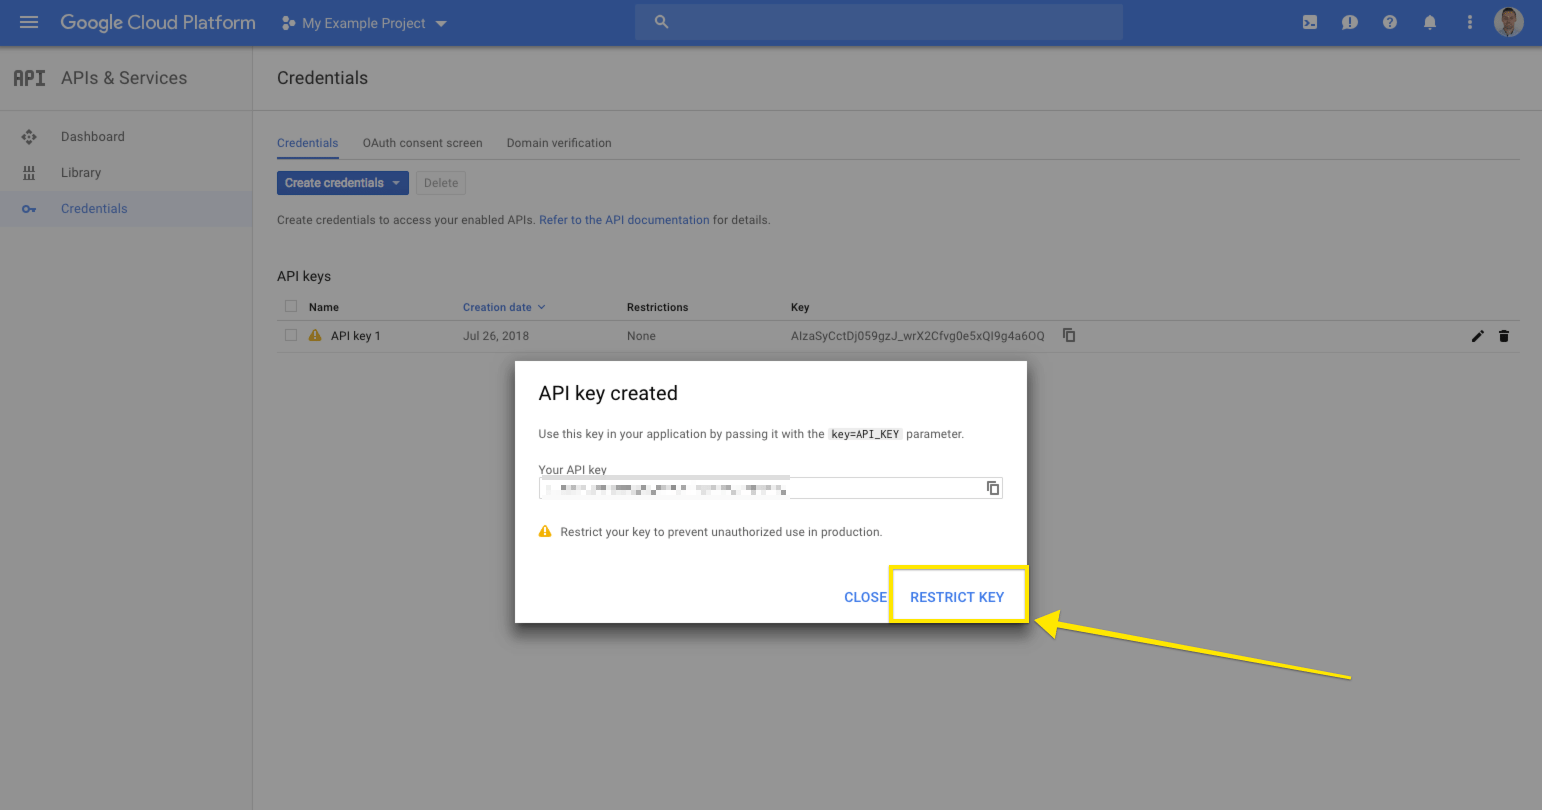Viewport: 1542px width, 810px height.
Task: Click the Restrict your key warning text
Action: pyautogui.click(x=721, y=532)
